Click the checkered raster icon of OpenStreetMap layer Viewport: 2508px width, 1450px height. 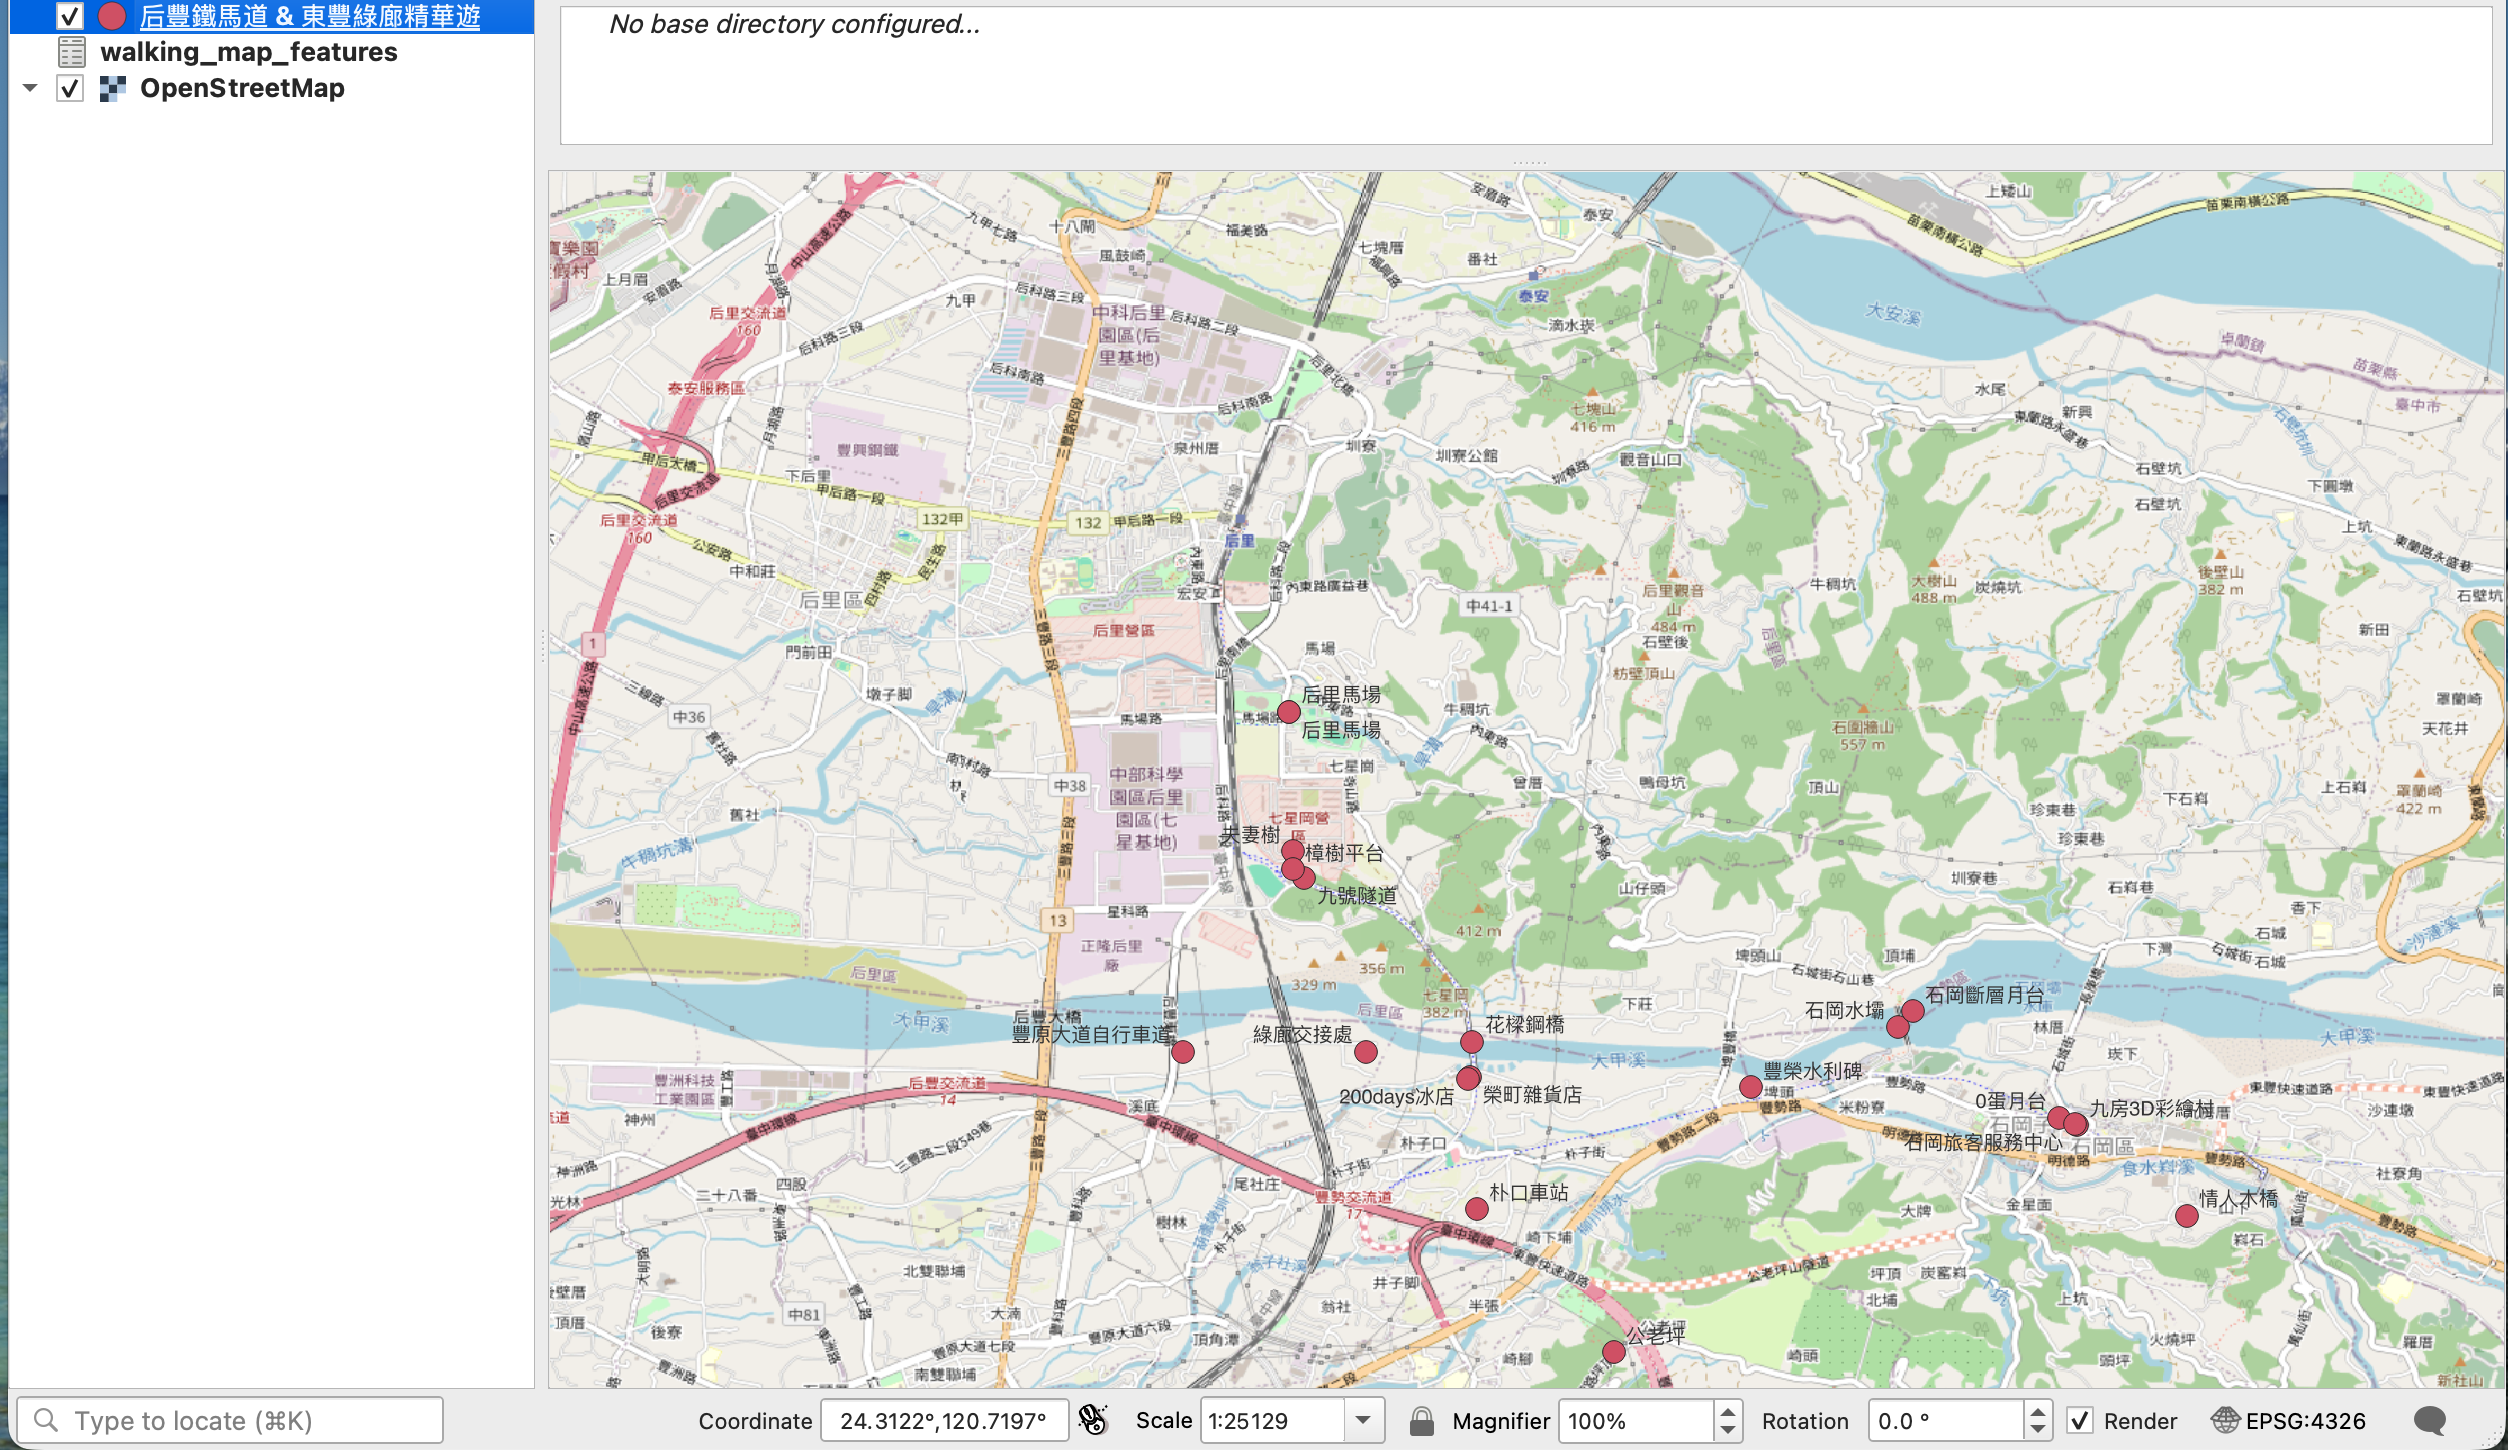coord(112,88)
